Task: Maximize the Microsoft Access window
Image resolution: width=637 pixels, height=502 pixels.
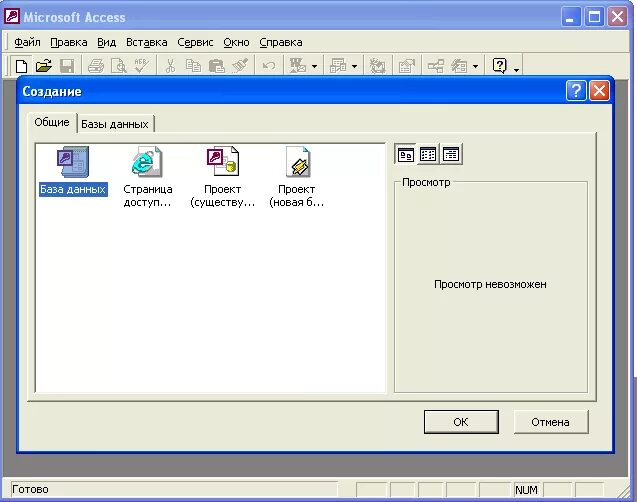Action: click(x=594, y=17)
